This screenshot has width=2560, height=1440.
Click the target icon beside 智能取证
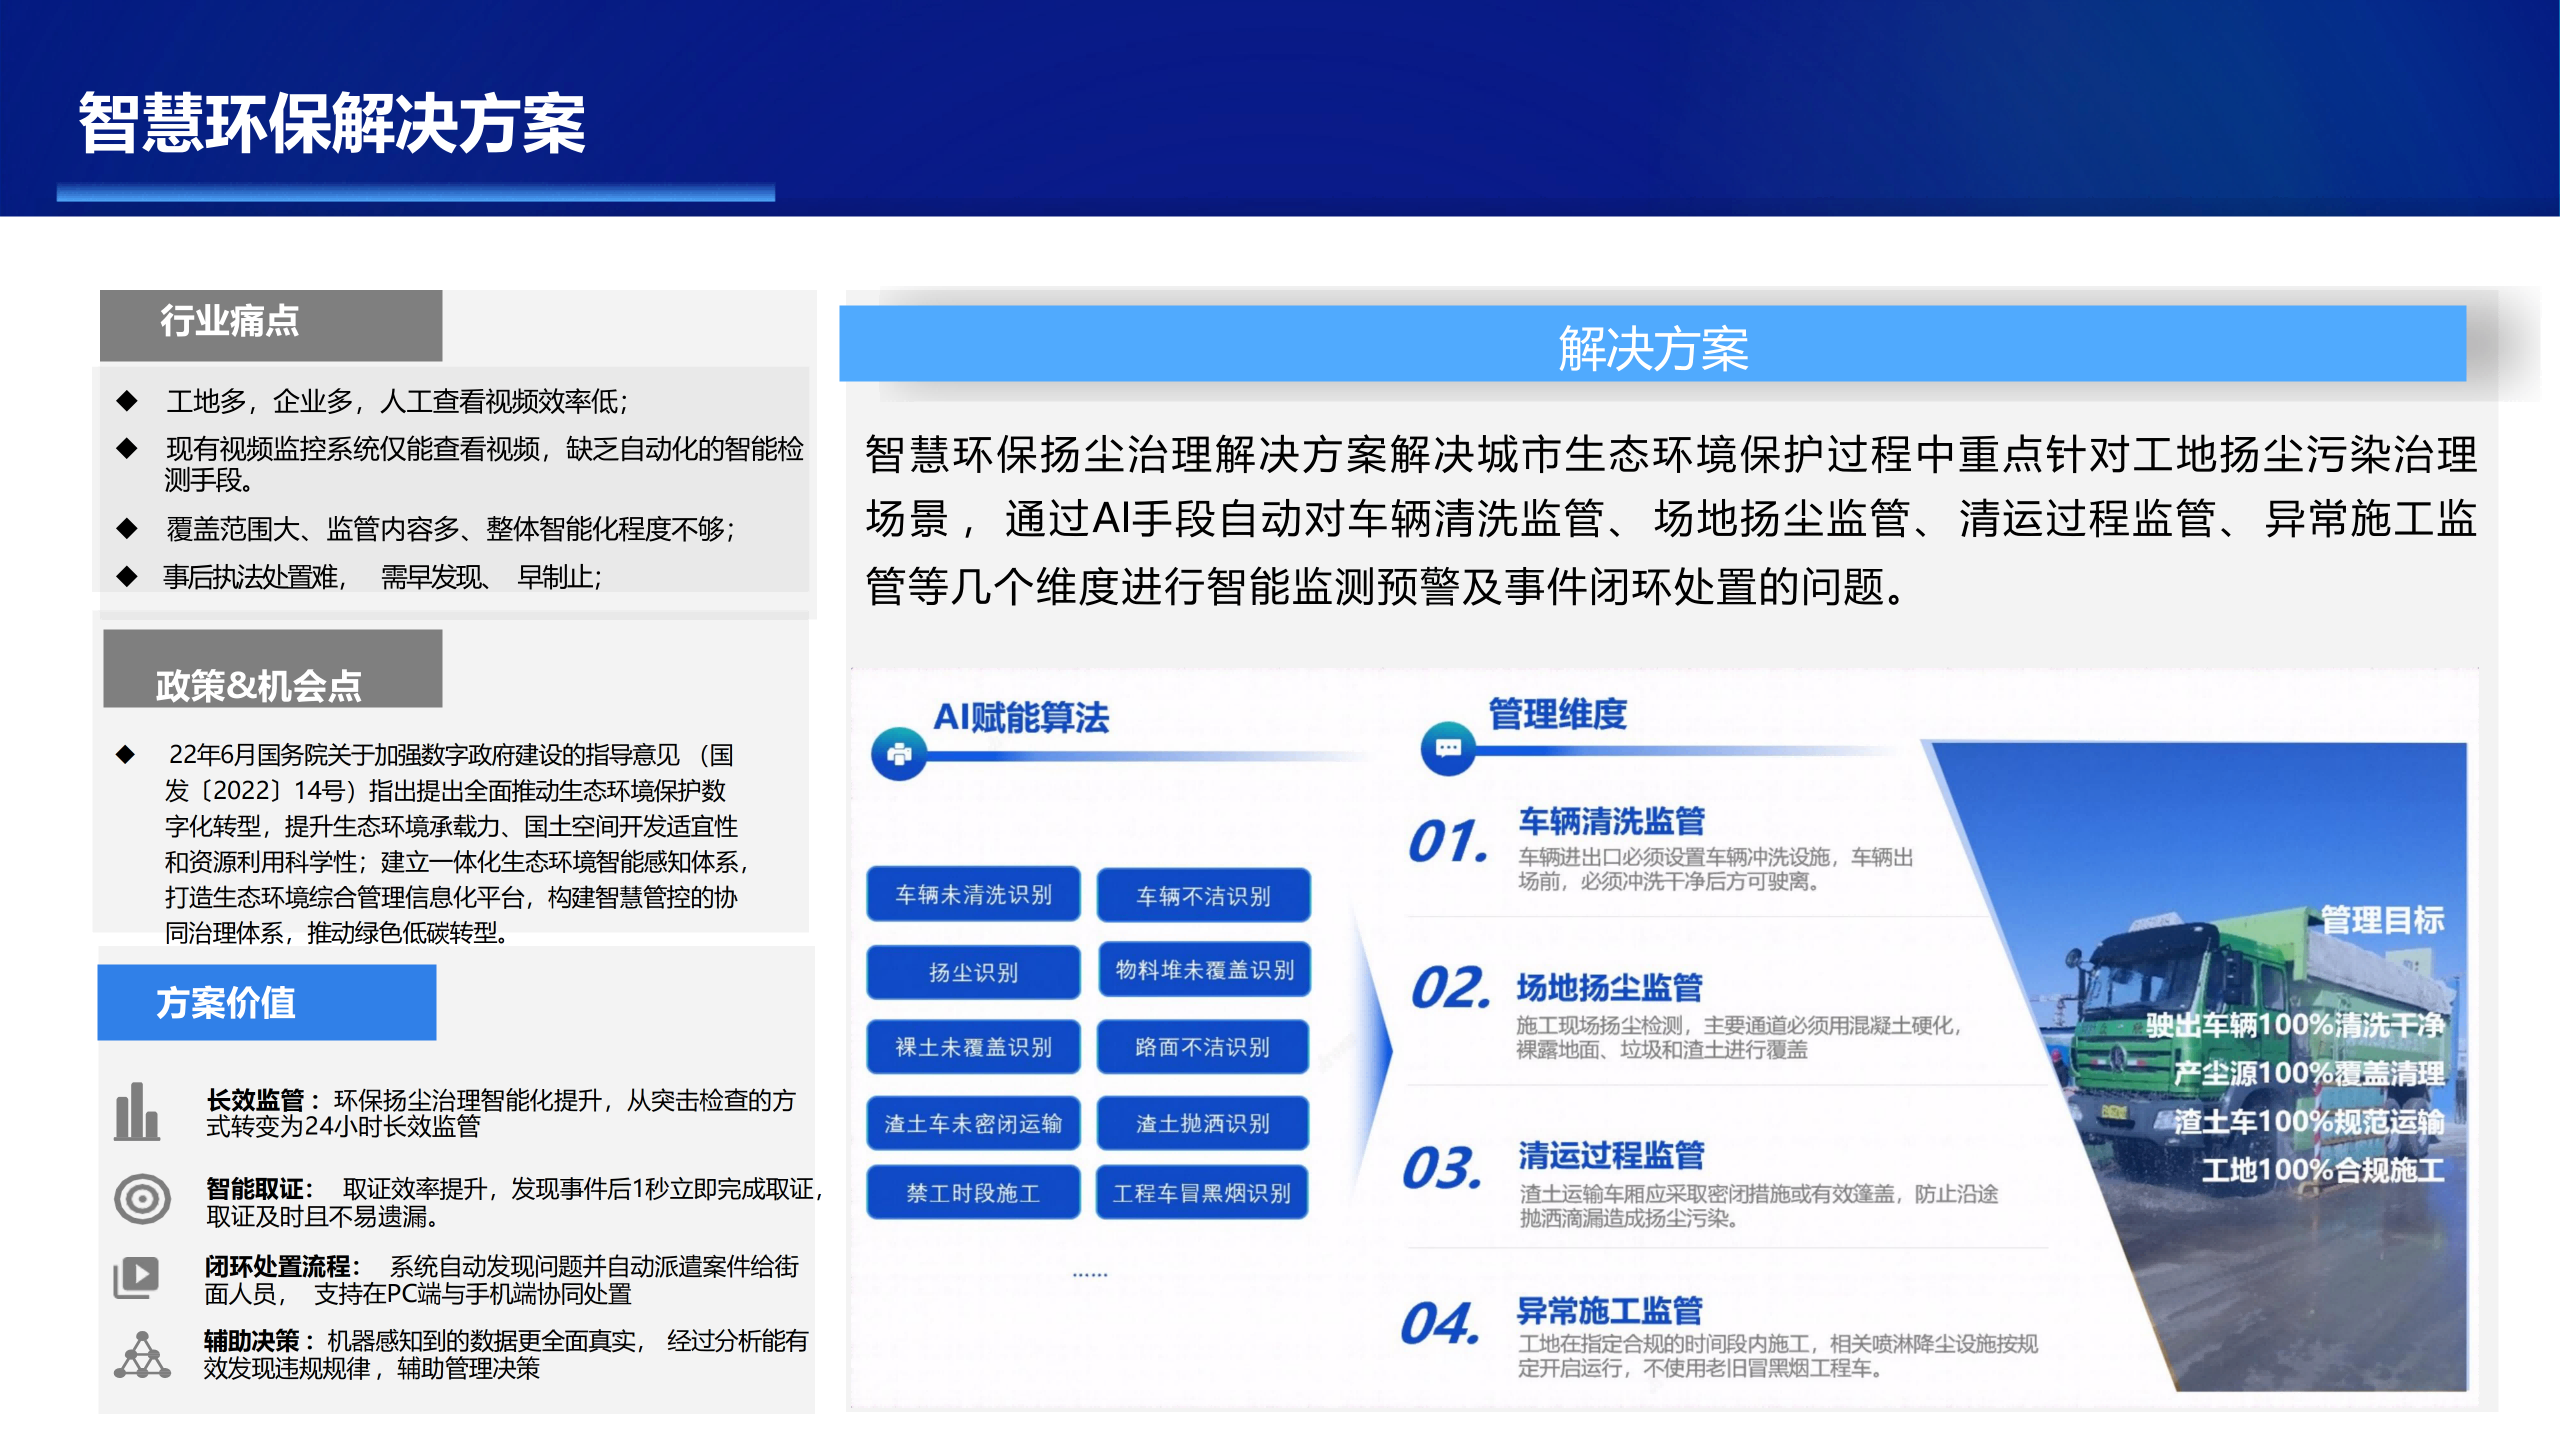coord(142,1199)
